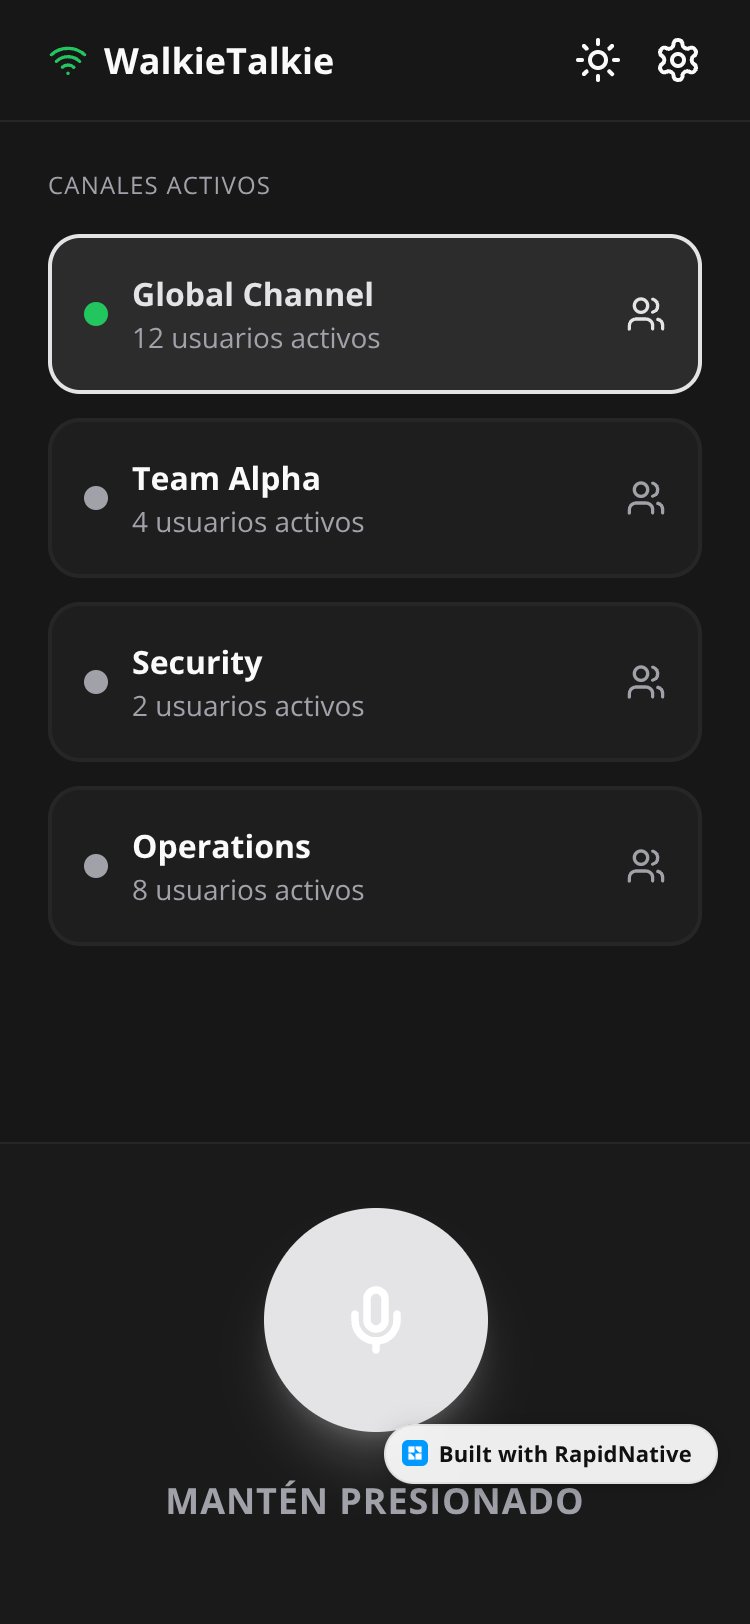Show users icon on Security channel

(x=646, y=682)
